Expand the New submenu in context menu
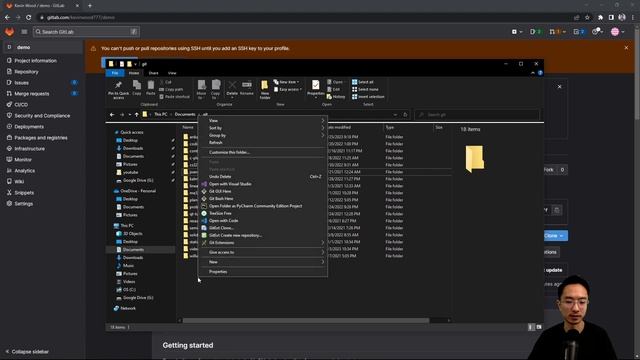 (x=262, y=262)
